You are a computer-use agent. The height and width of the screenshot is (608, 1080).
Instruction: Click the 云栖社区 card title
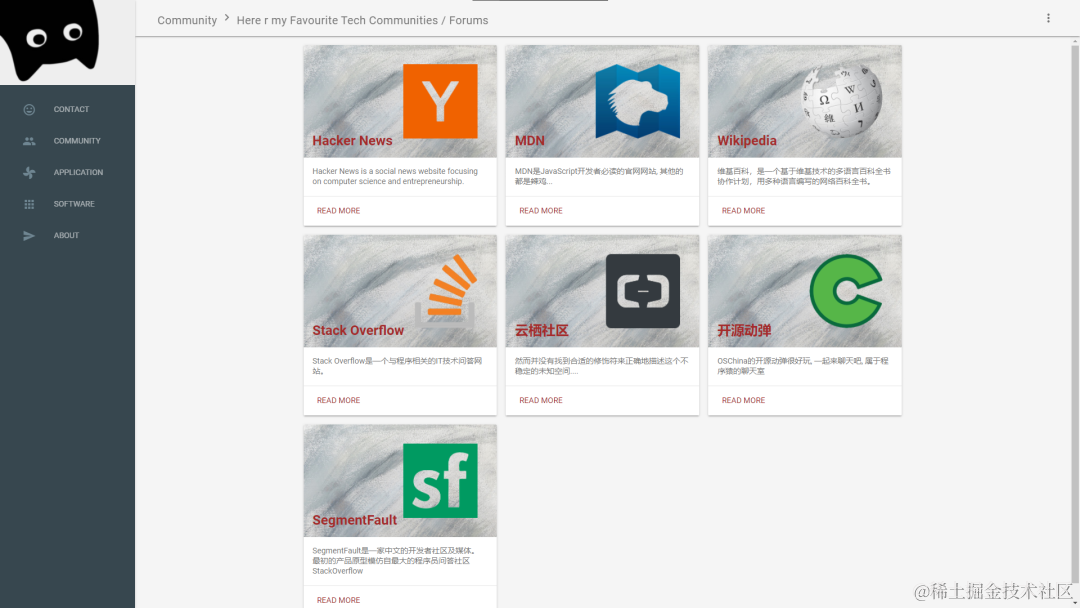[541, 331]
